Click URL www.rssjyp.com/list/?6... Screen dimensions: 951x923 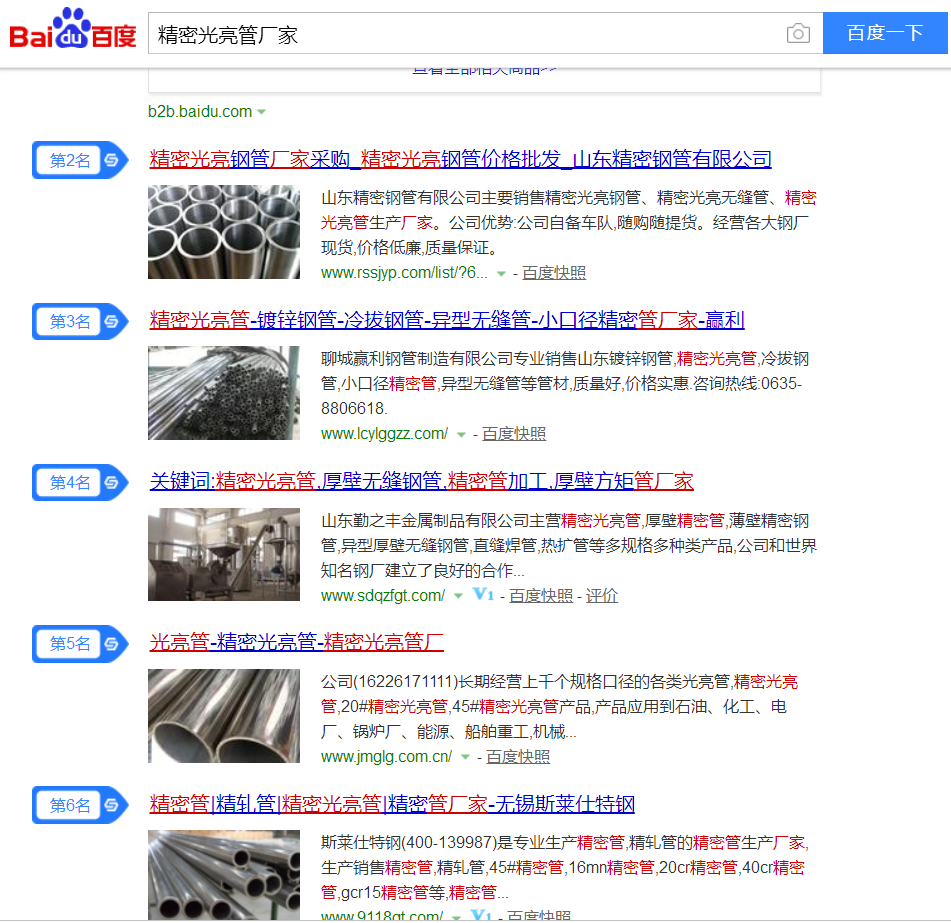pos(404,274)
